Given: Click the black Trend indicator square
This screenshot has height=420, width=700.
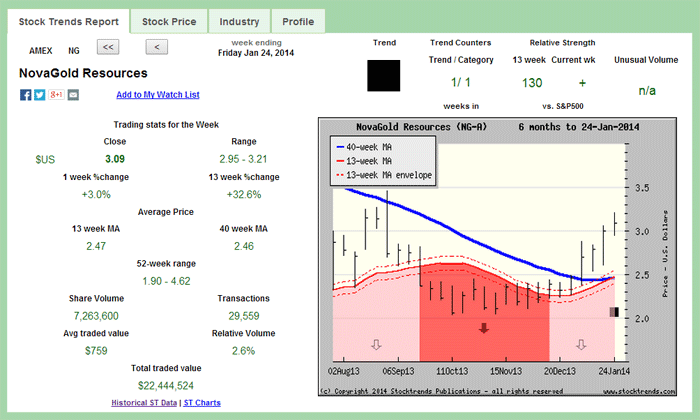Looking at the screenshot, I should 383,75.
